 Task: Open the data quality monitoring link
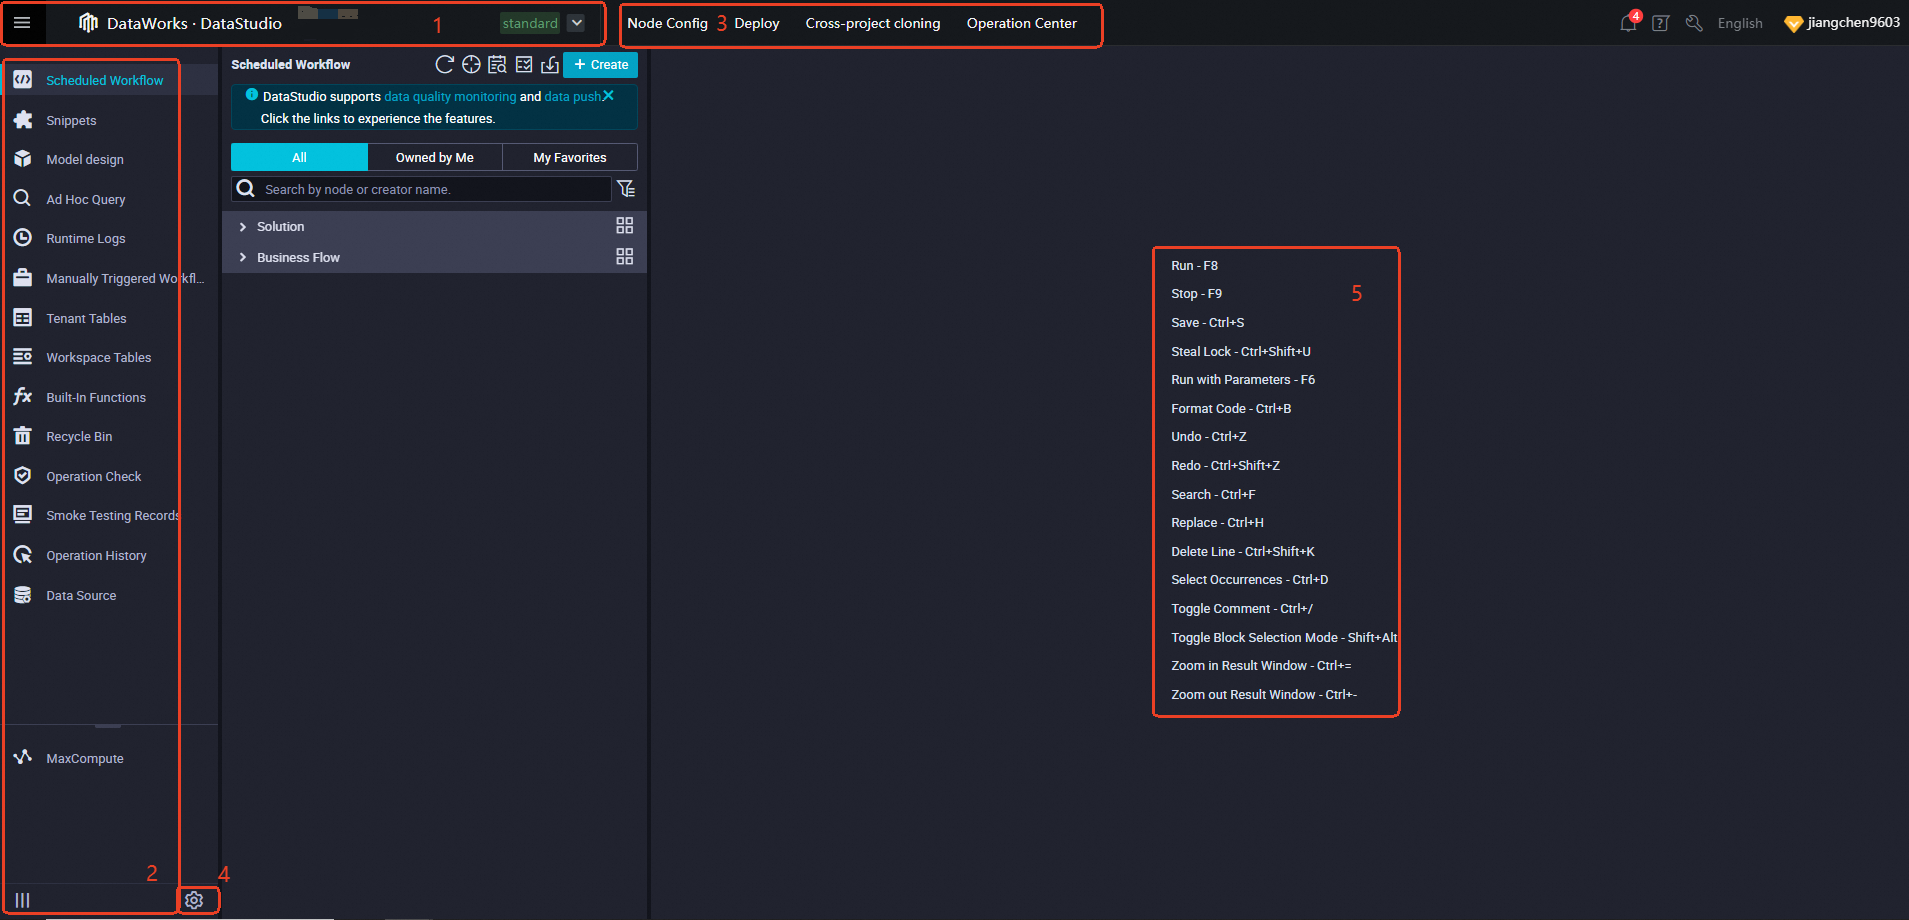[x=450, y=97]
